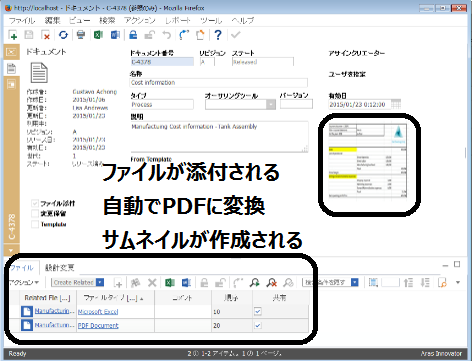
Task: Click the Print icon in top toolbar
Action: [81, 35]
